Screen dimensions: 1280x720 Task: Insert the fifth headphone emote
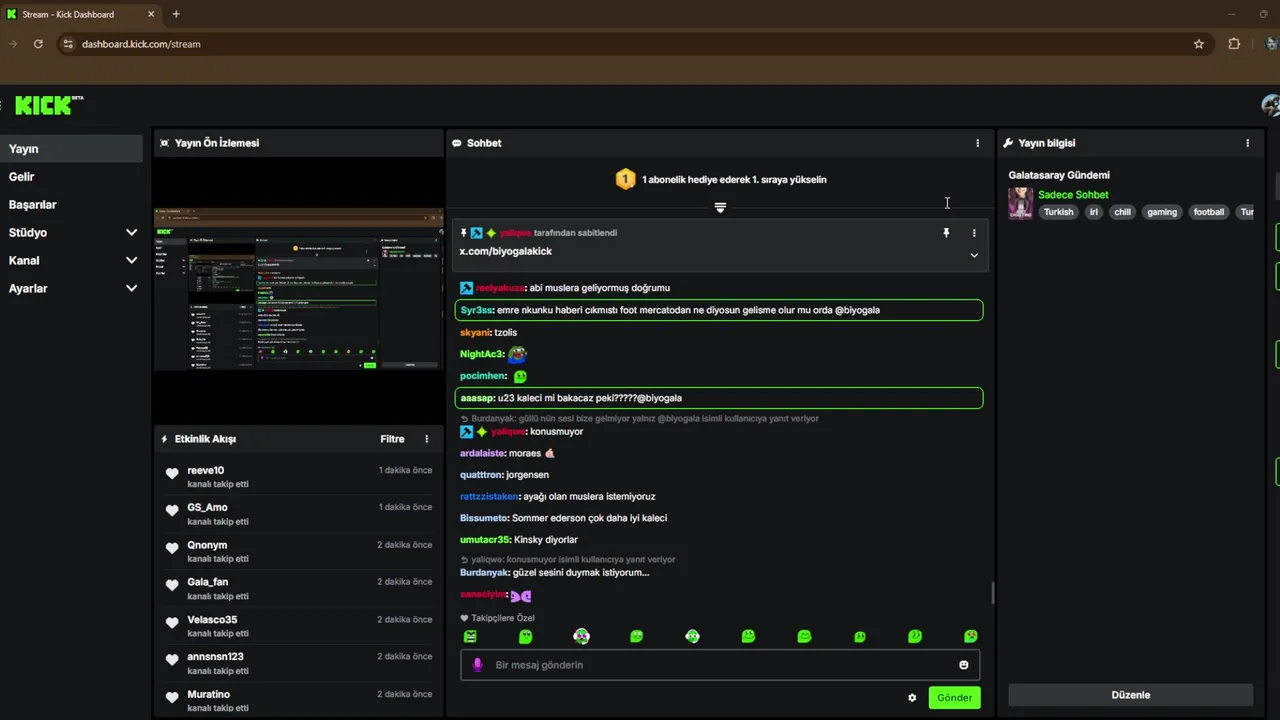[692, 636]
